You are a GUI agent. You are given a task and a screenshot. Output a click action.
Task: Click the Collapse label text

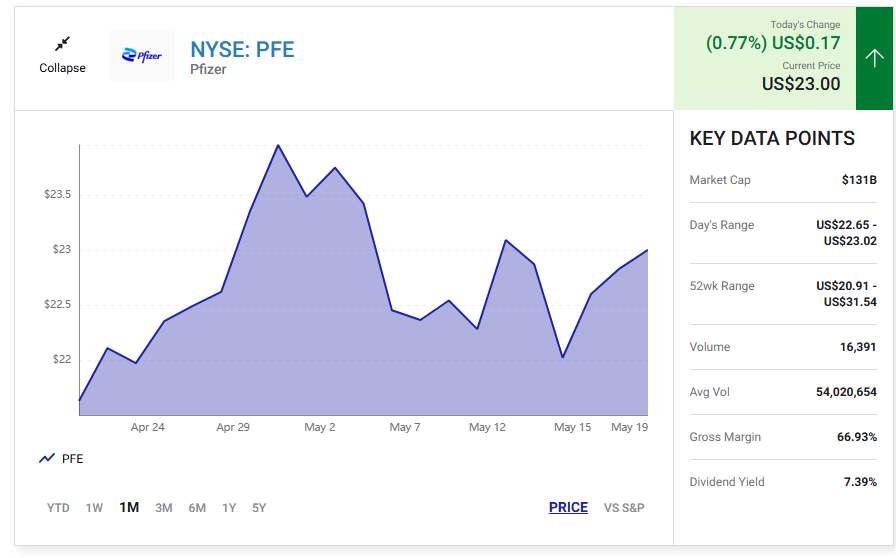click(x=62, y=68)
